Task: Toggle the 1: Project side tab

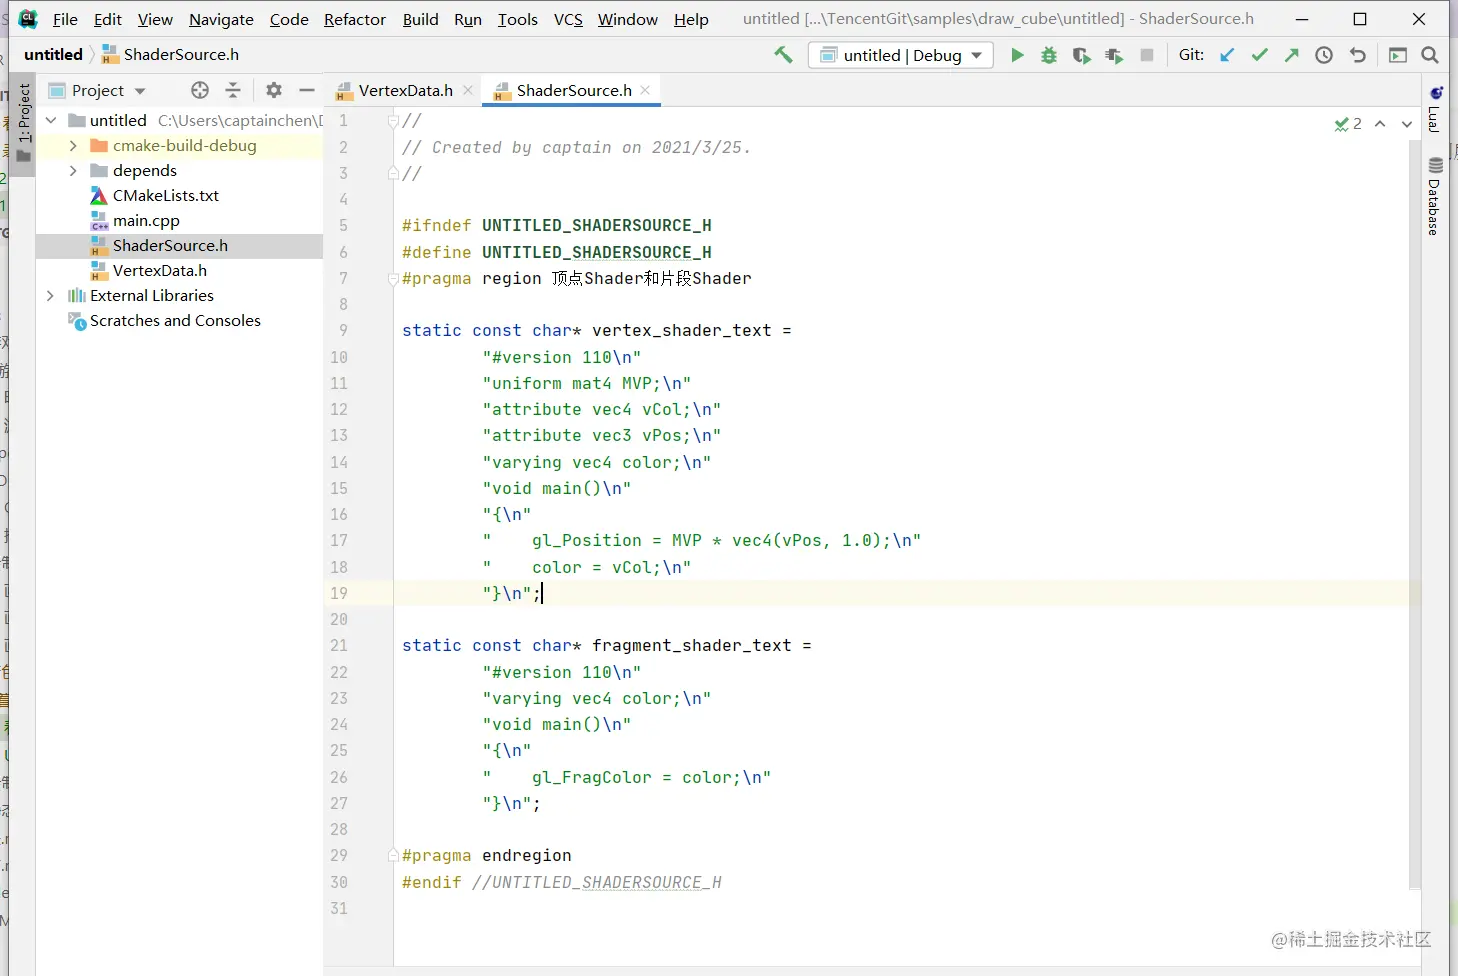Action: tap(23, 122)
